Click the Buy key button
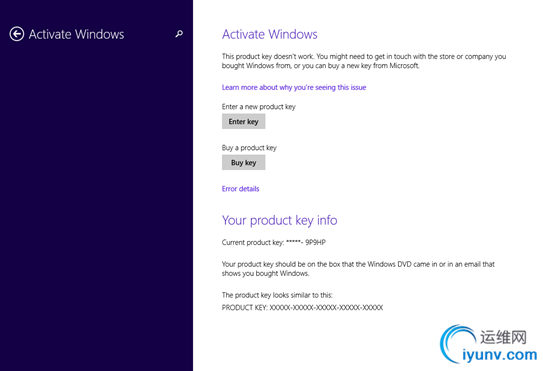Image resolution: width=543 pixels, height=371 pixels. click(243, 162)
